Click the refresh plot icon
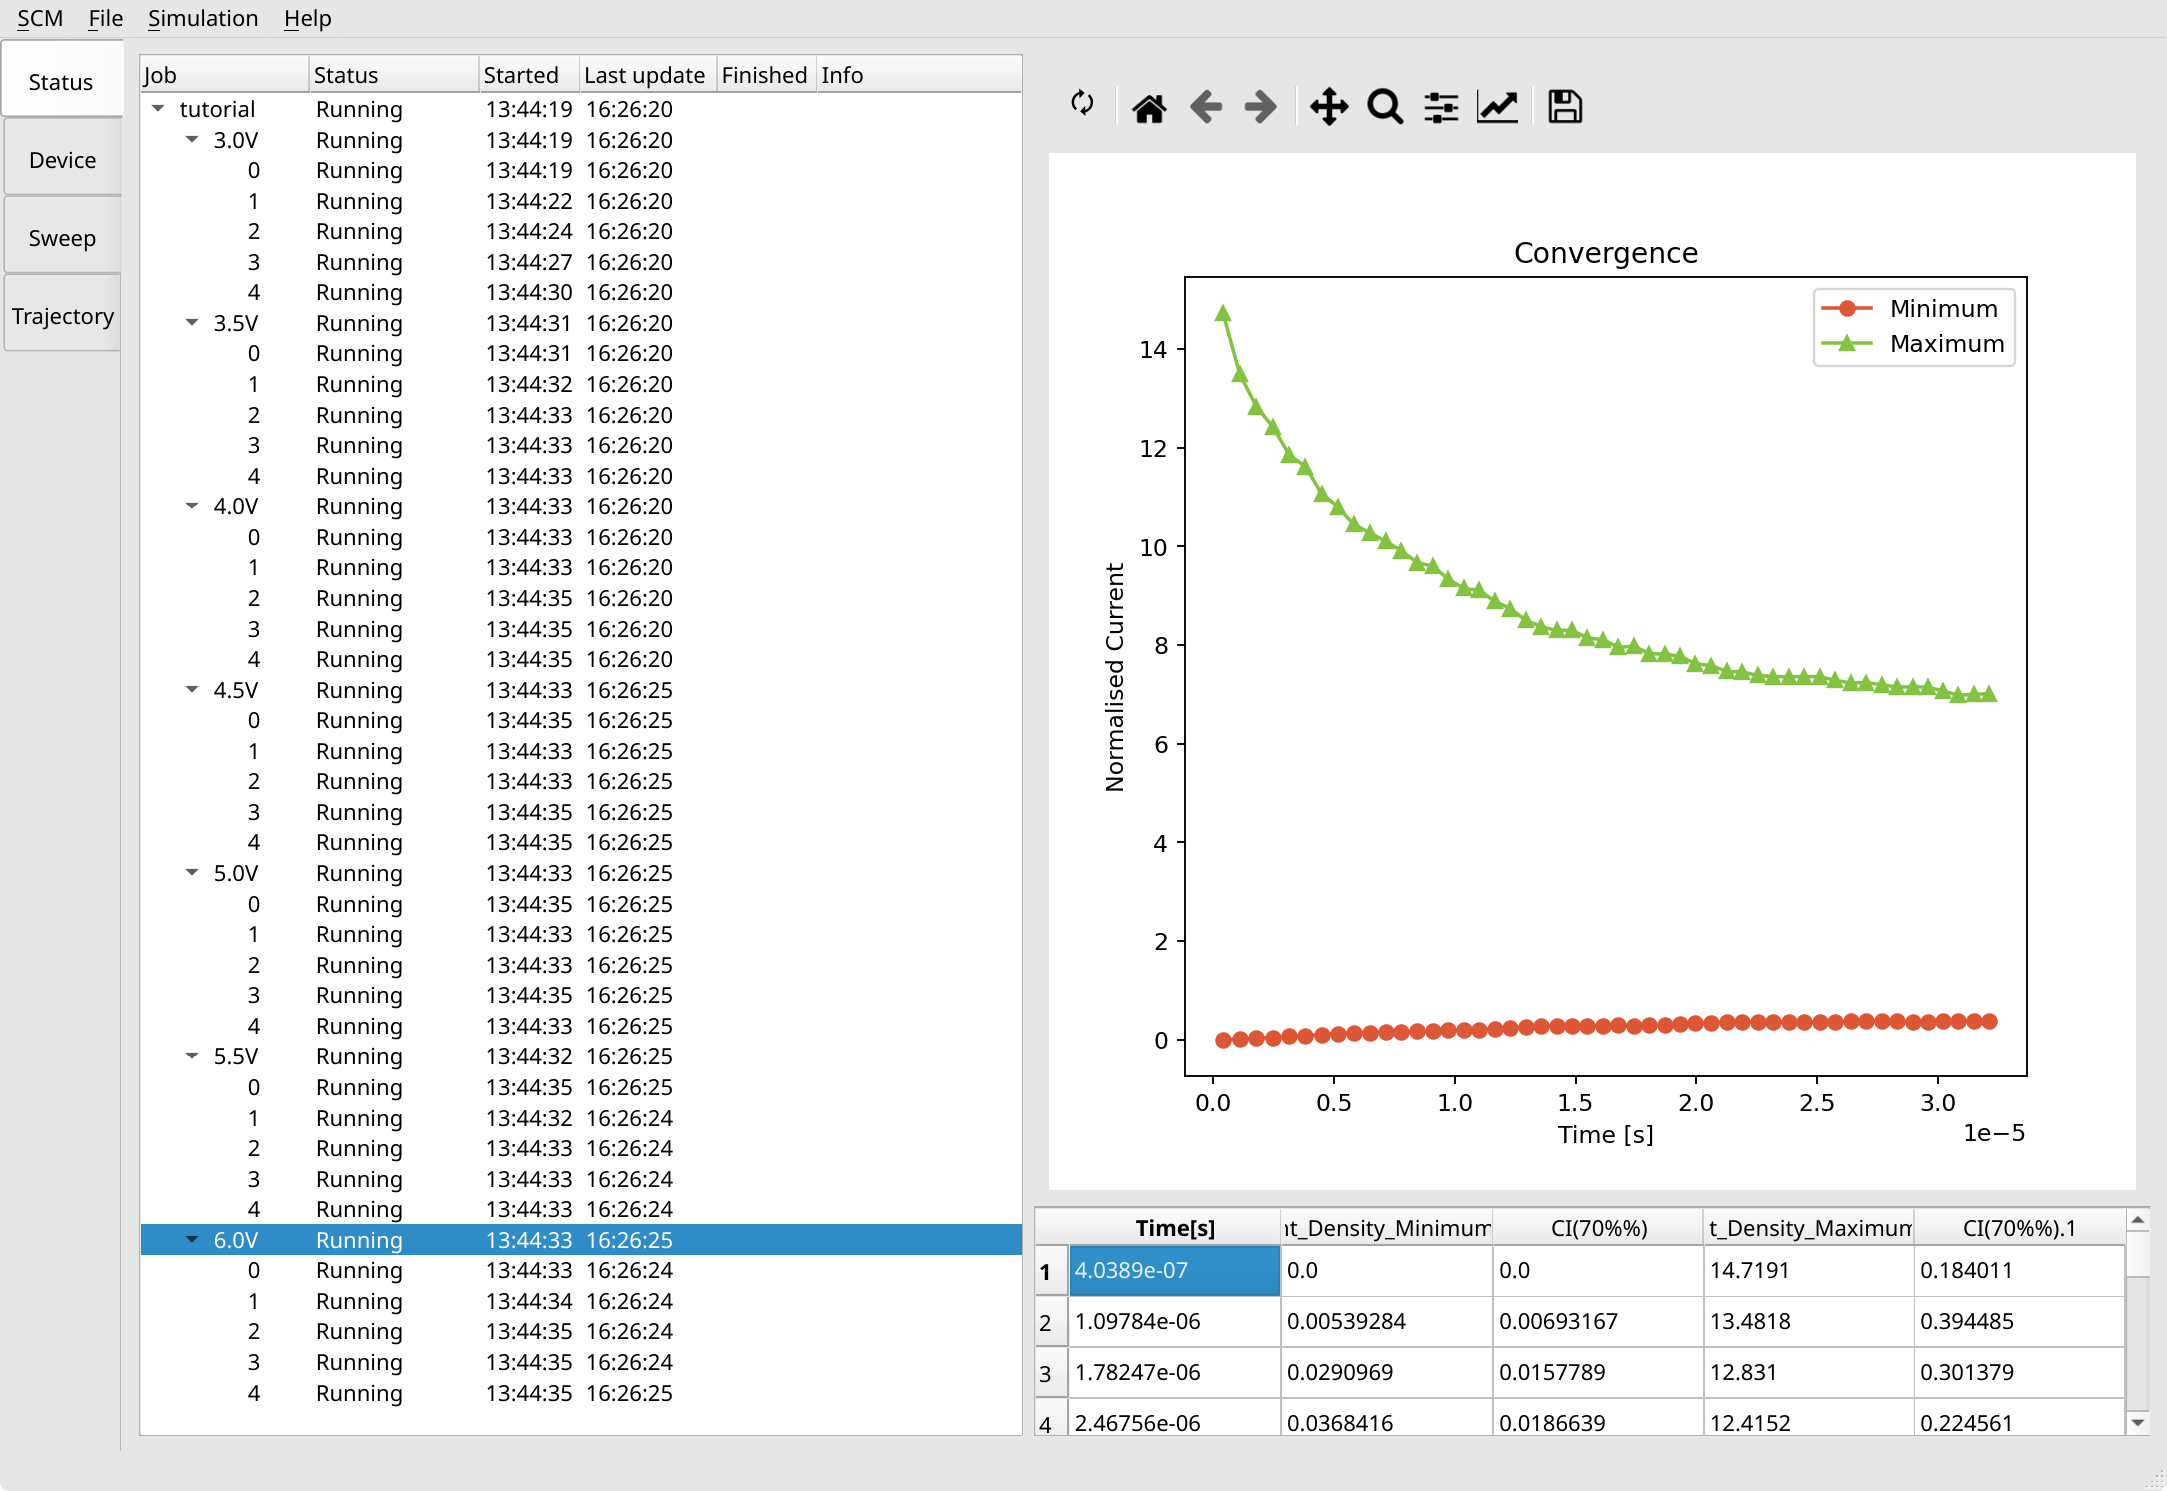2167x1491 pixels. click(x=1082, y=104)
